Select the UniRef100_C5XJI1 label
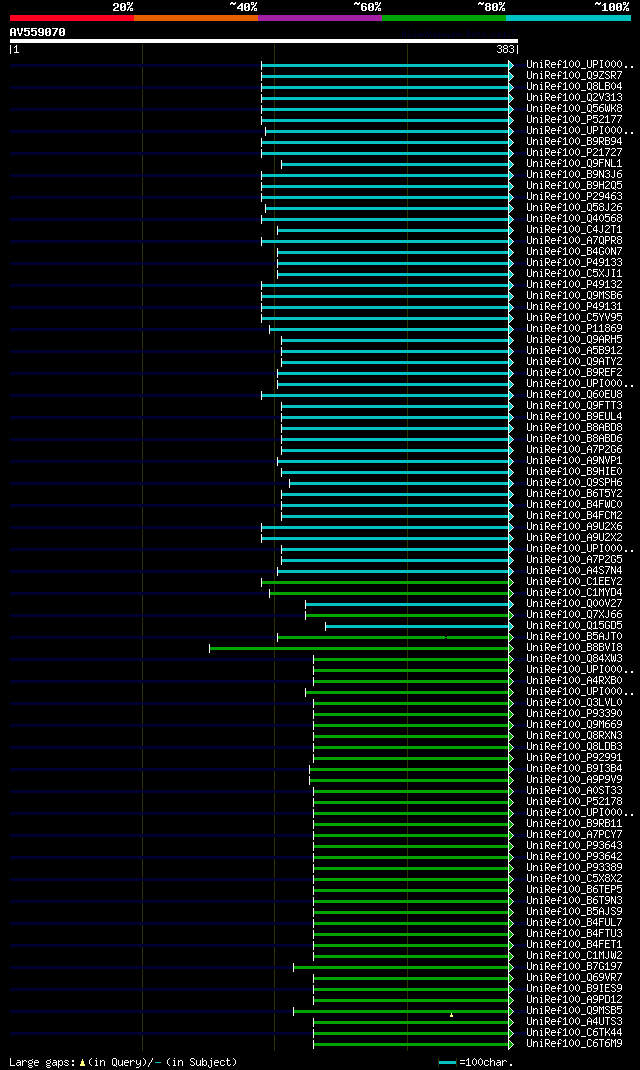Viewport: 640px width, 1070px height. pos(574,274)
